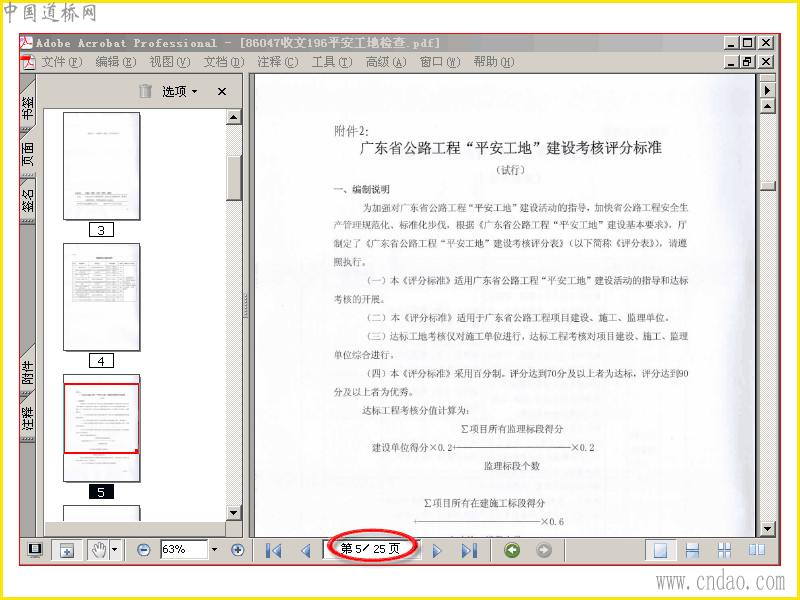Viewport: 800px width, 600px height.
Task: Toggle facing pages layout view
Action: point(757,550)
